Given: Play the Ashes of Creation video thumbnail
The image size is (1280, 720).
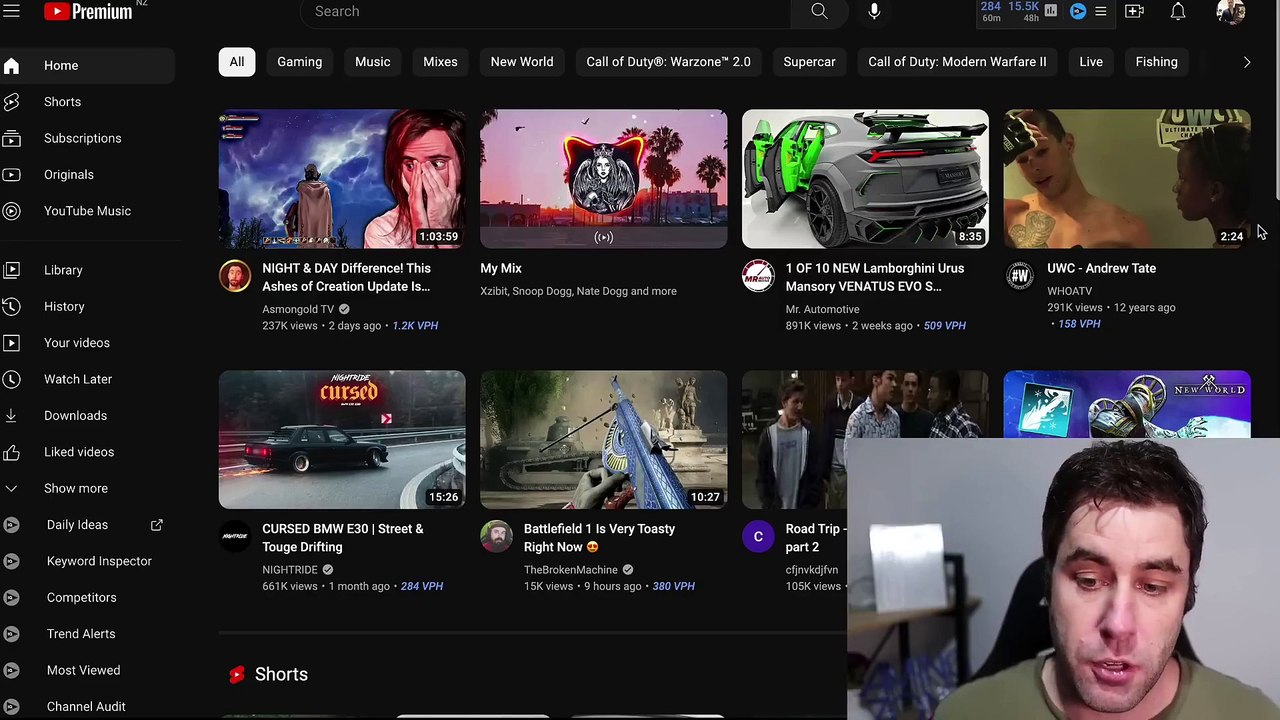Looking at the screenshot, I should pyautogui.click(x=342, y=179).
